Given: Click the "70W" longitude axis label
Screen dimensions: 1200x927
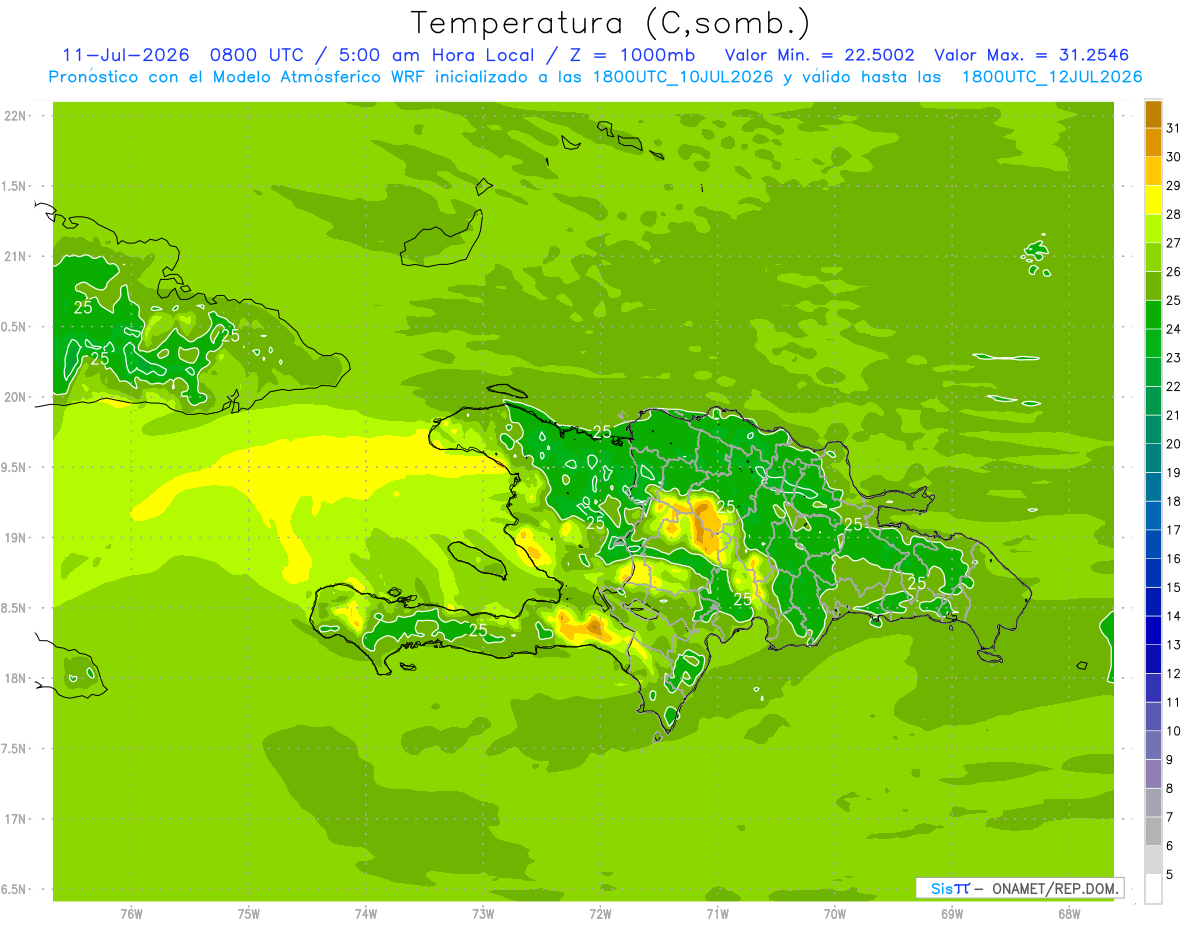Looking at the screenshot, I should [835, 914].
